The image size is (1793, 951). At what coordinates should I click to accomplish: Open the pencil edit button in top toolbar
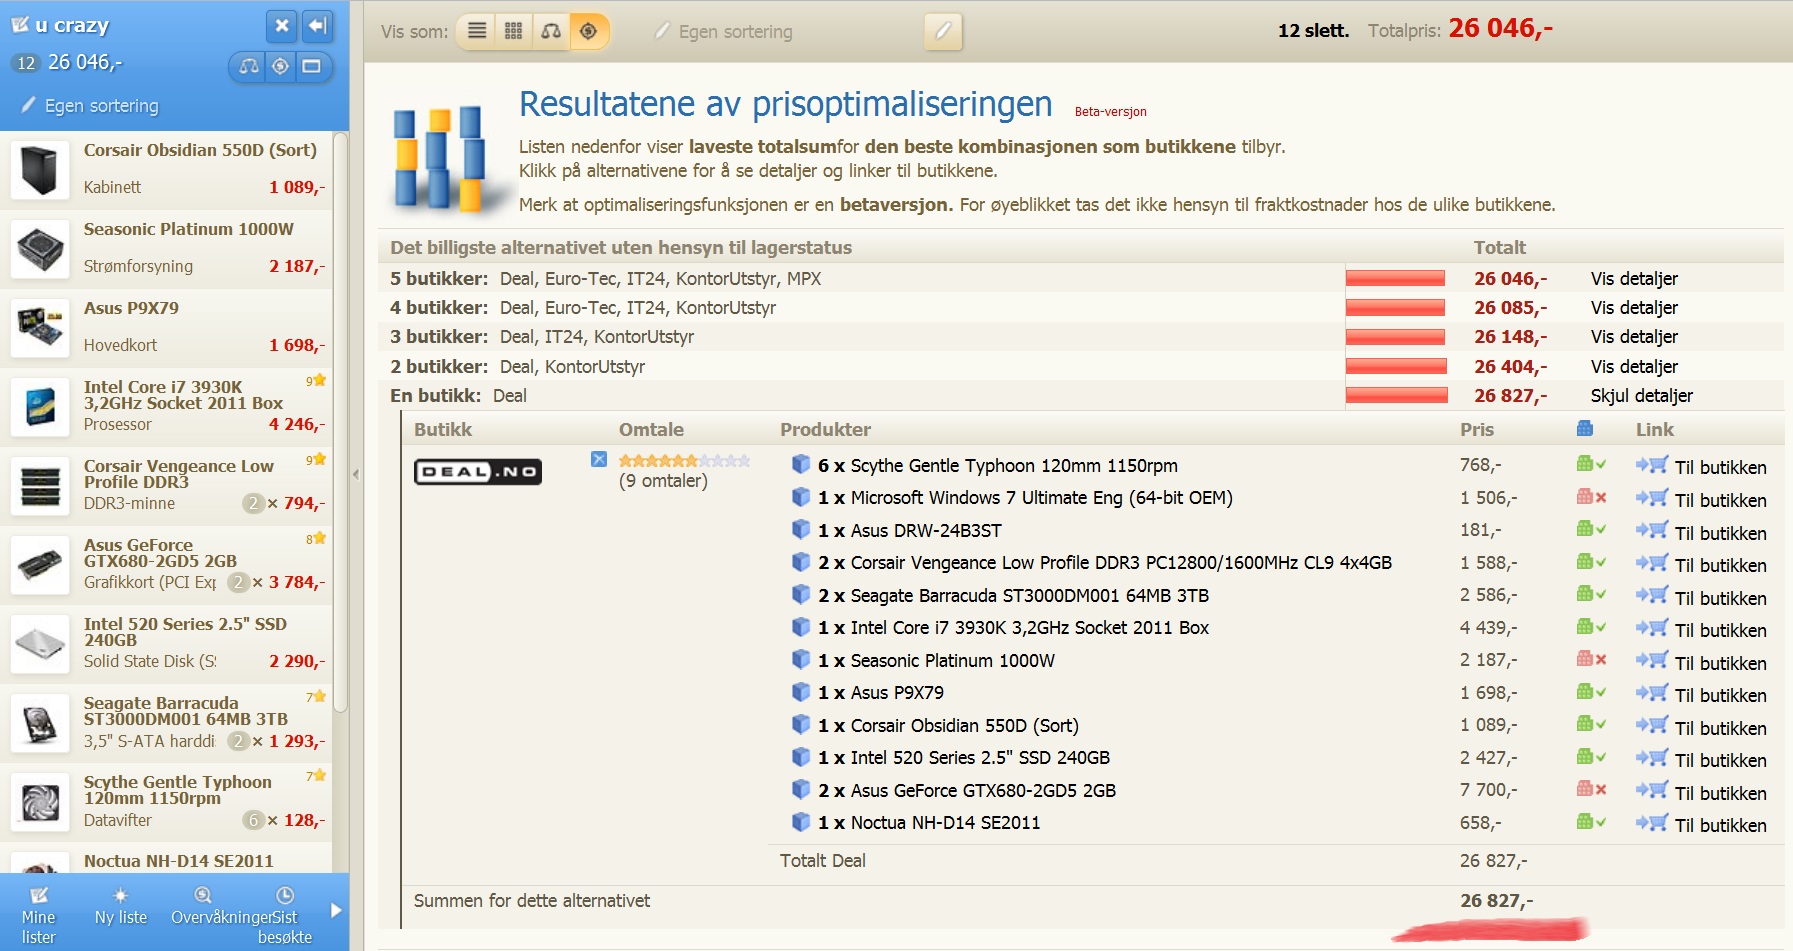943,31
